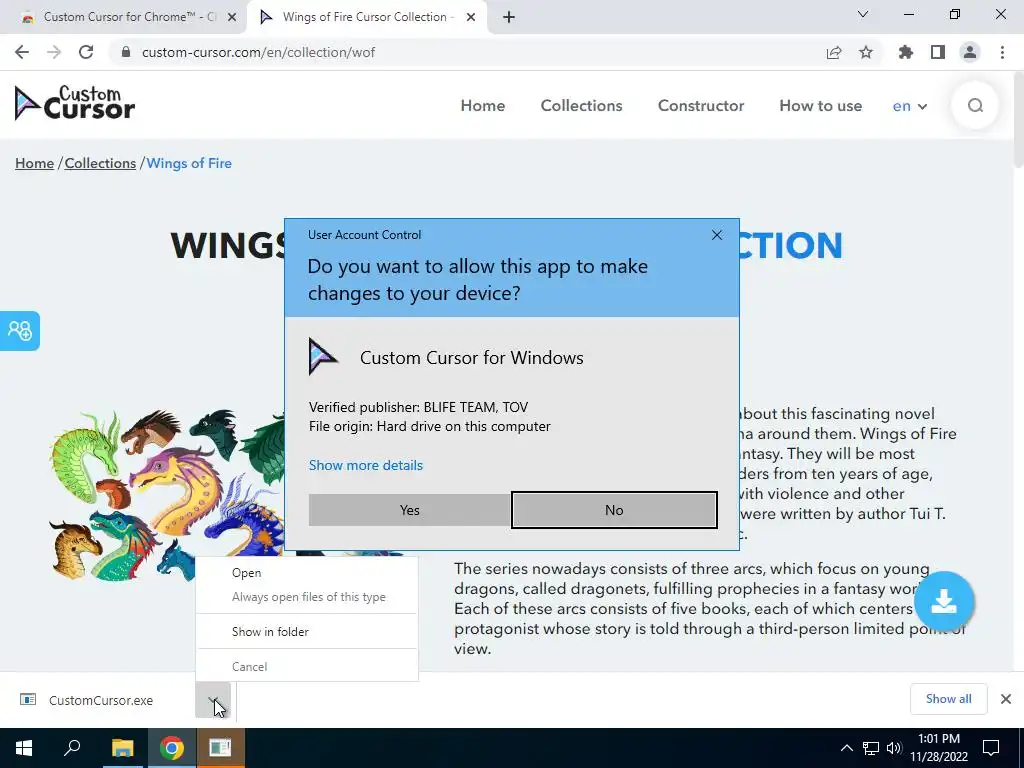Click the Collections breadcrumb link

point(100,163)
